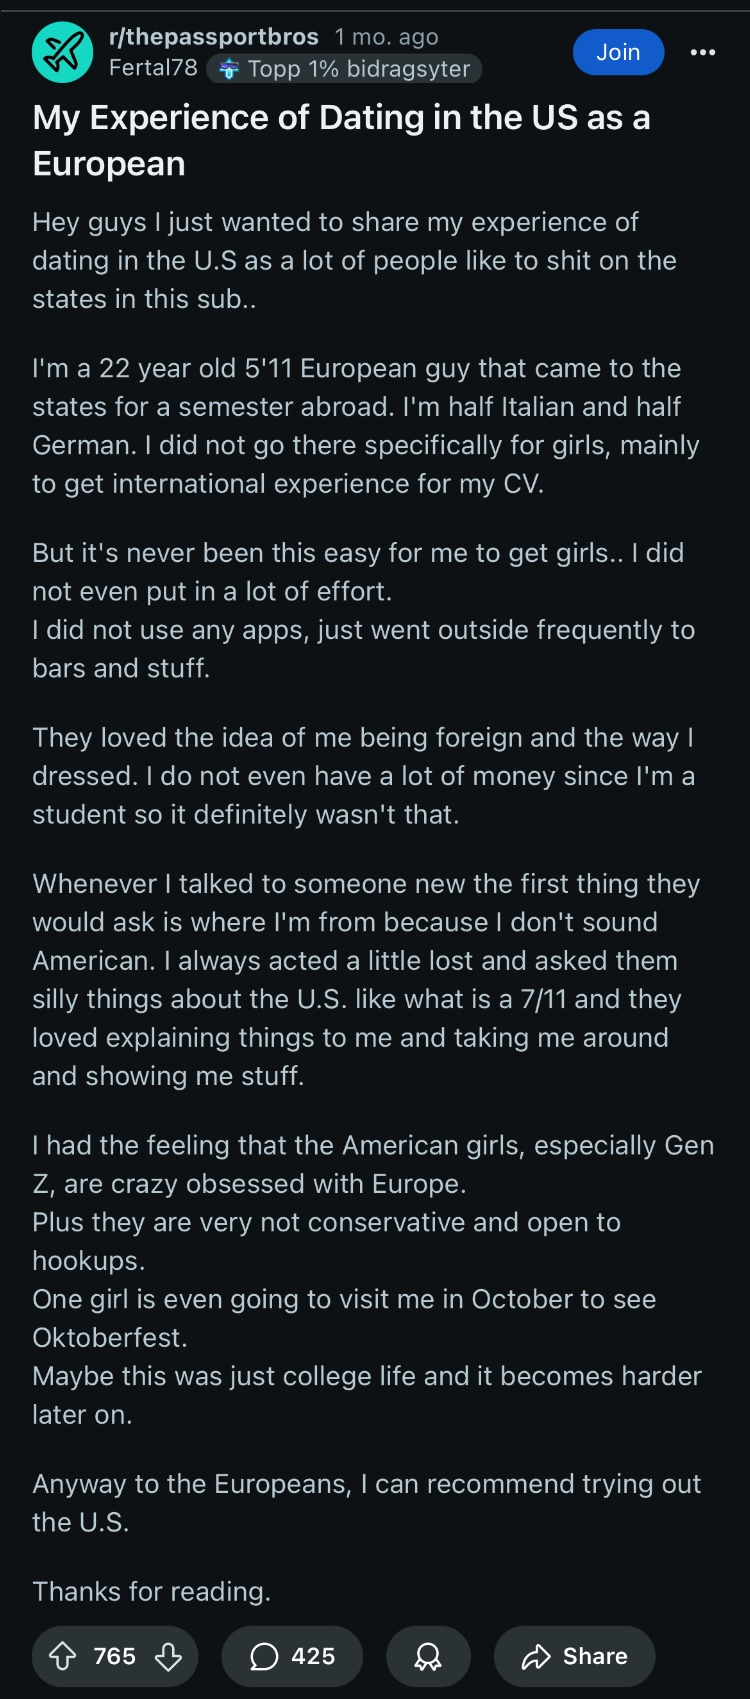Screen dimensions: 750x1699
Task: Click the line mentioning Oktoberfest visit
Action: pos(344,1299)
